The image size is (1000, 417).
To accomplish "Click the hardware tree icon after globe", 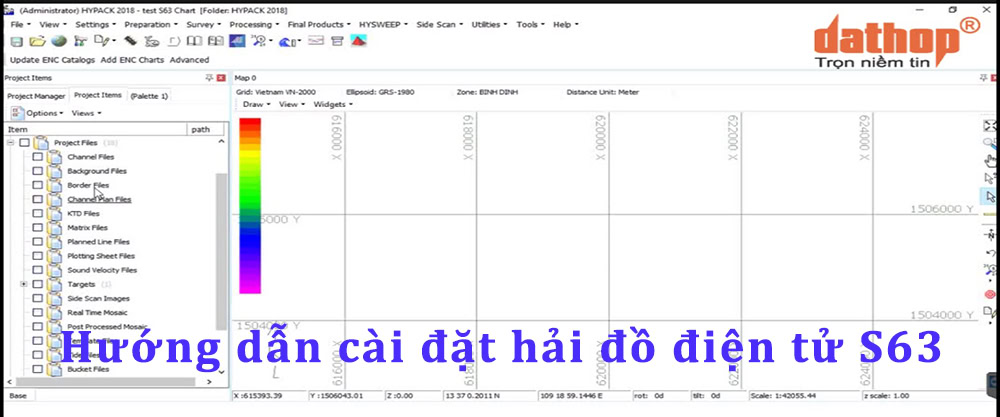I will coord(80,41).
